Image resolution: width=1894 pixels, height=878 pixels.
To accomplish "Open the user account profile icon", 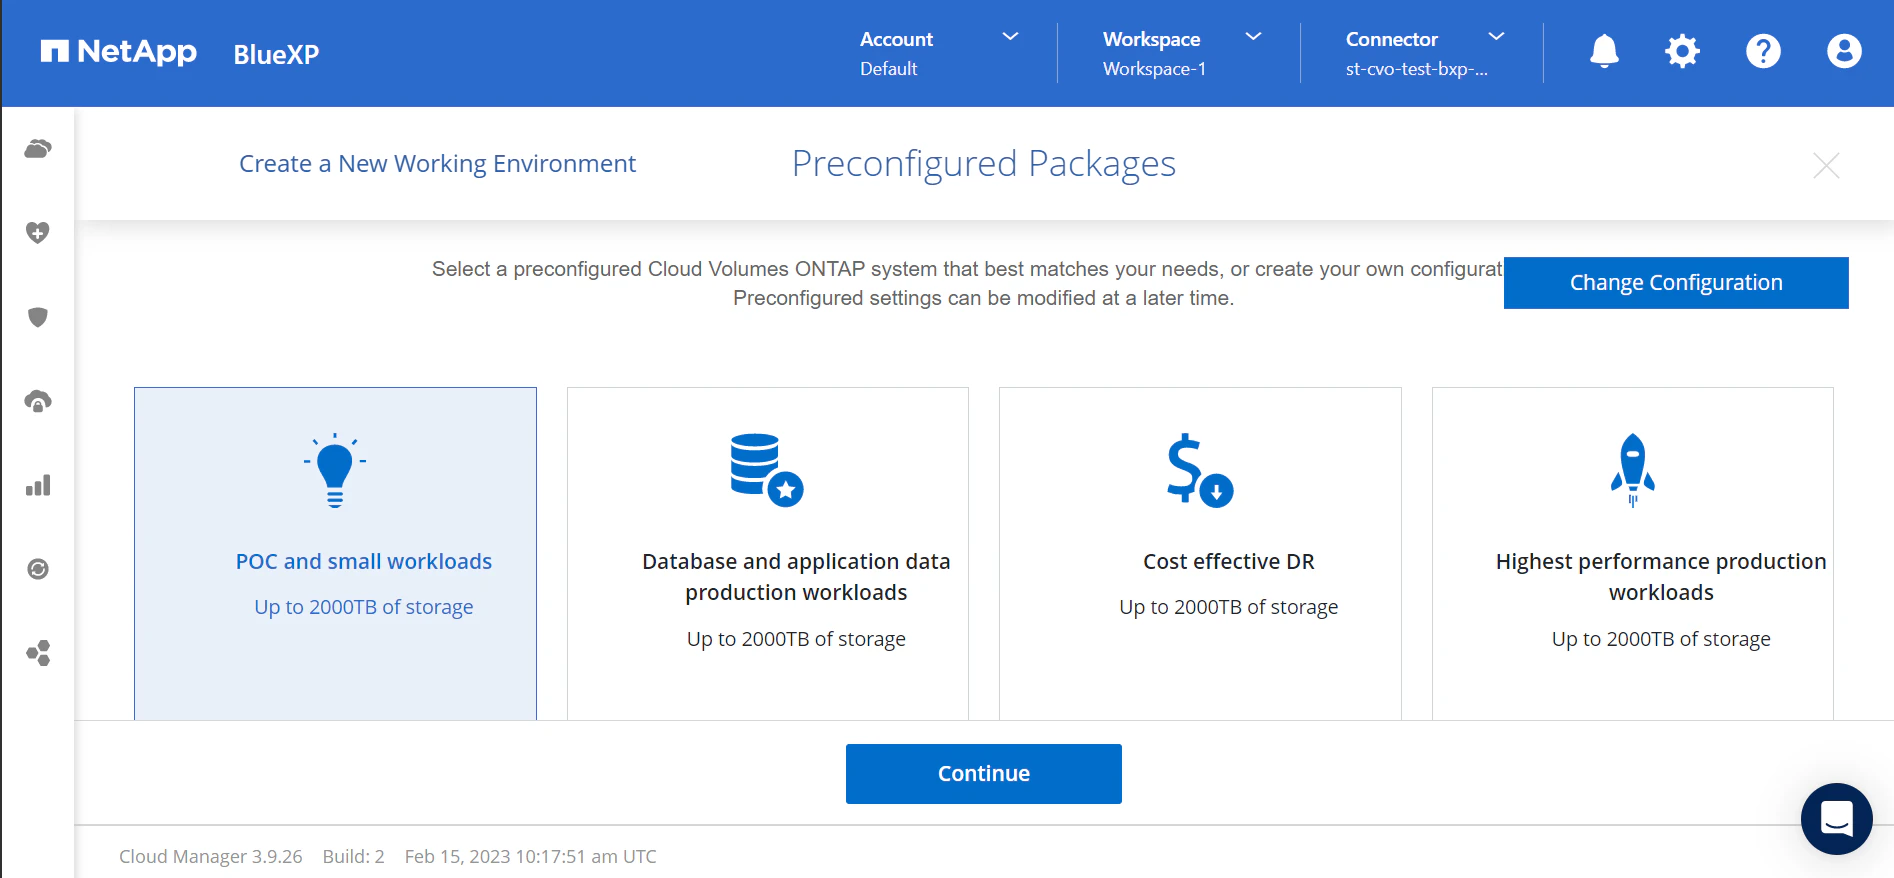I will pos(1844,51).
